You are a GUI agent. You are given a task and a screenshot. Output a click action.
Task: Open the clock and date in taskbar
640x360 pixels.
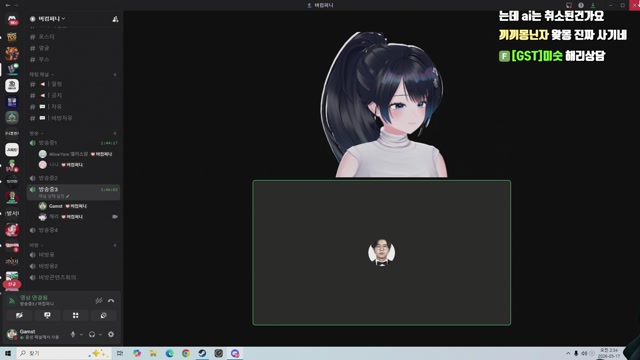pos(609,353)
